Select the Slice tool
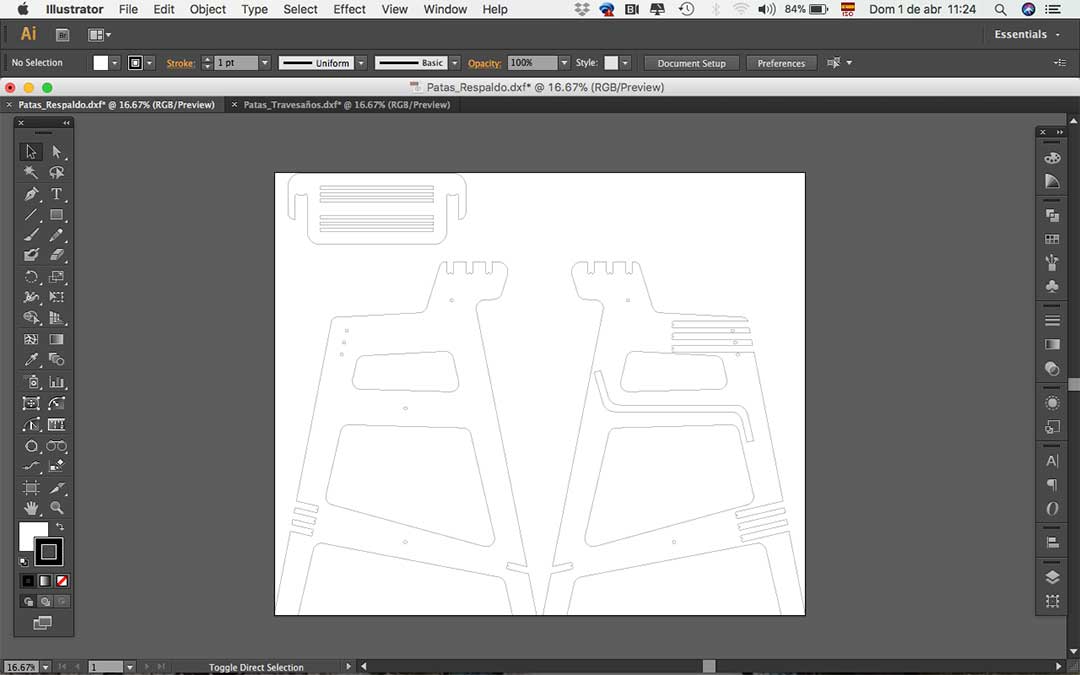 pos(56,488)
